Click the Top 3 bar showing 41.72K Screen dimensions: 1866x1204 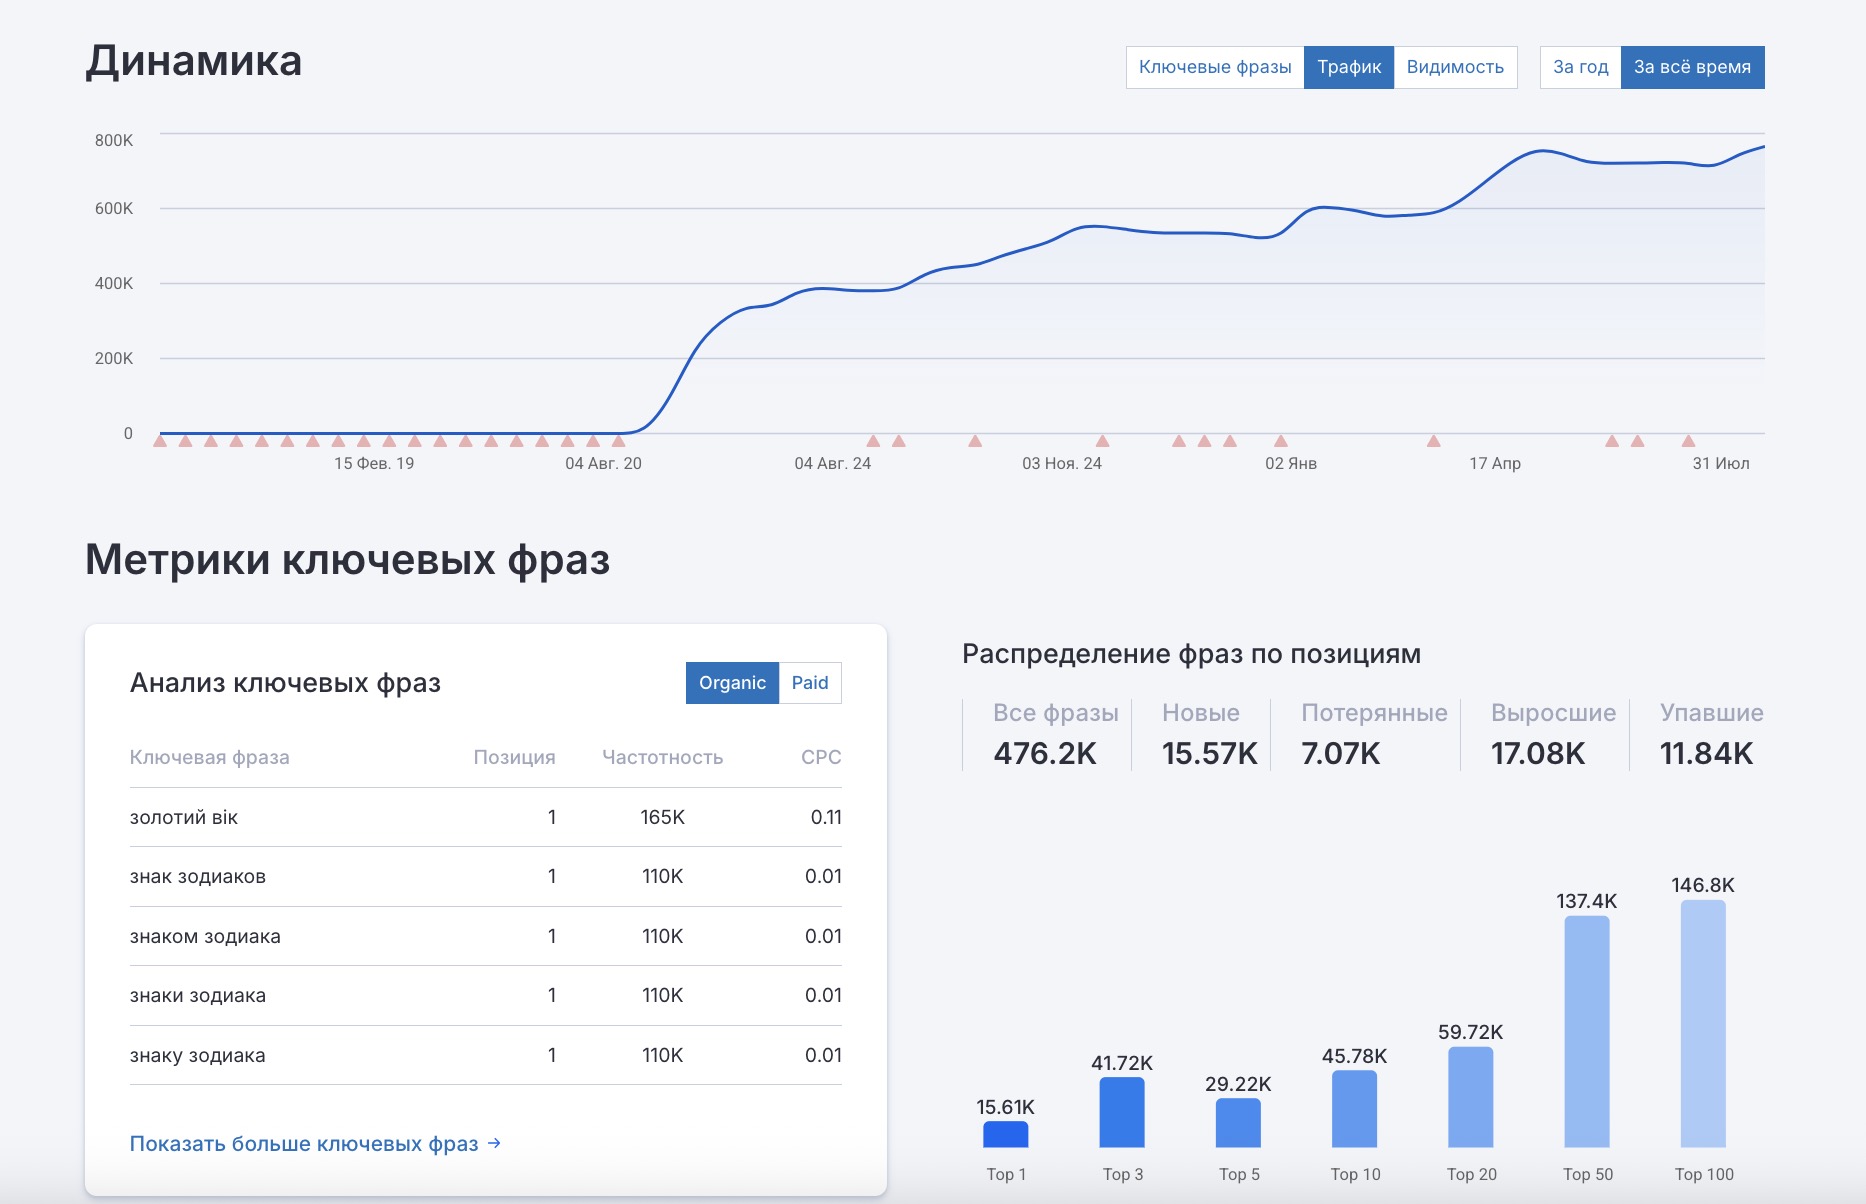(x=1121, y=1112)
